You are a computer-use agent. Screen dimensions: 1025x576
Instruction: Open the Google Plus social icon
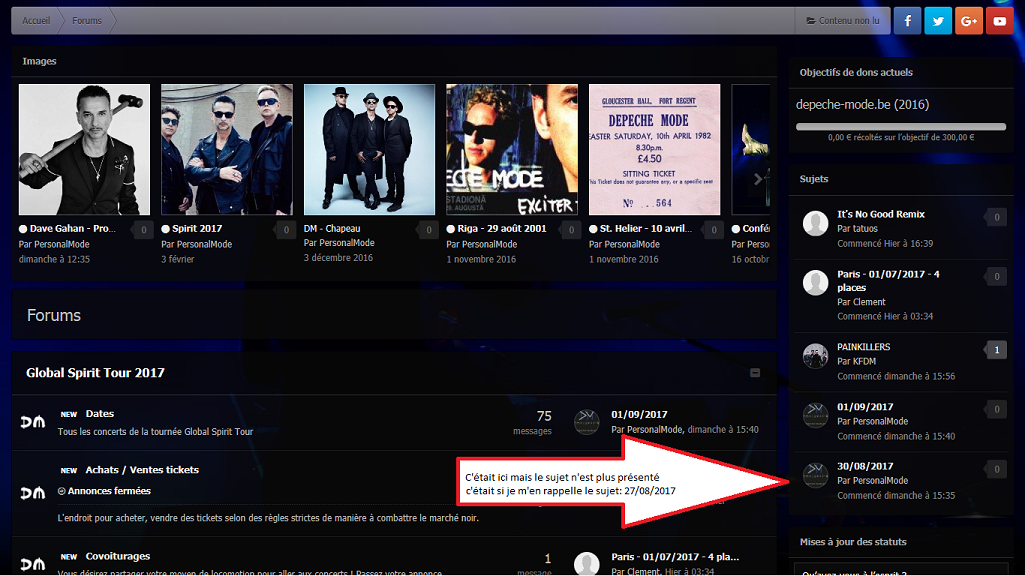969,21
